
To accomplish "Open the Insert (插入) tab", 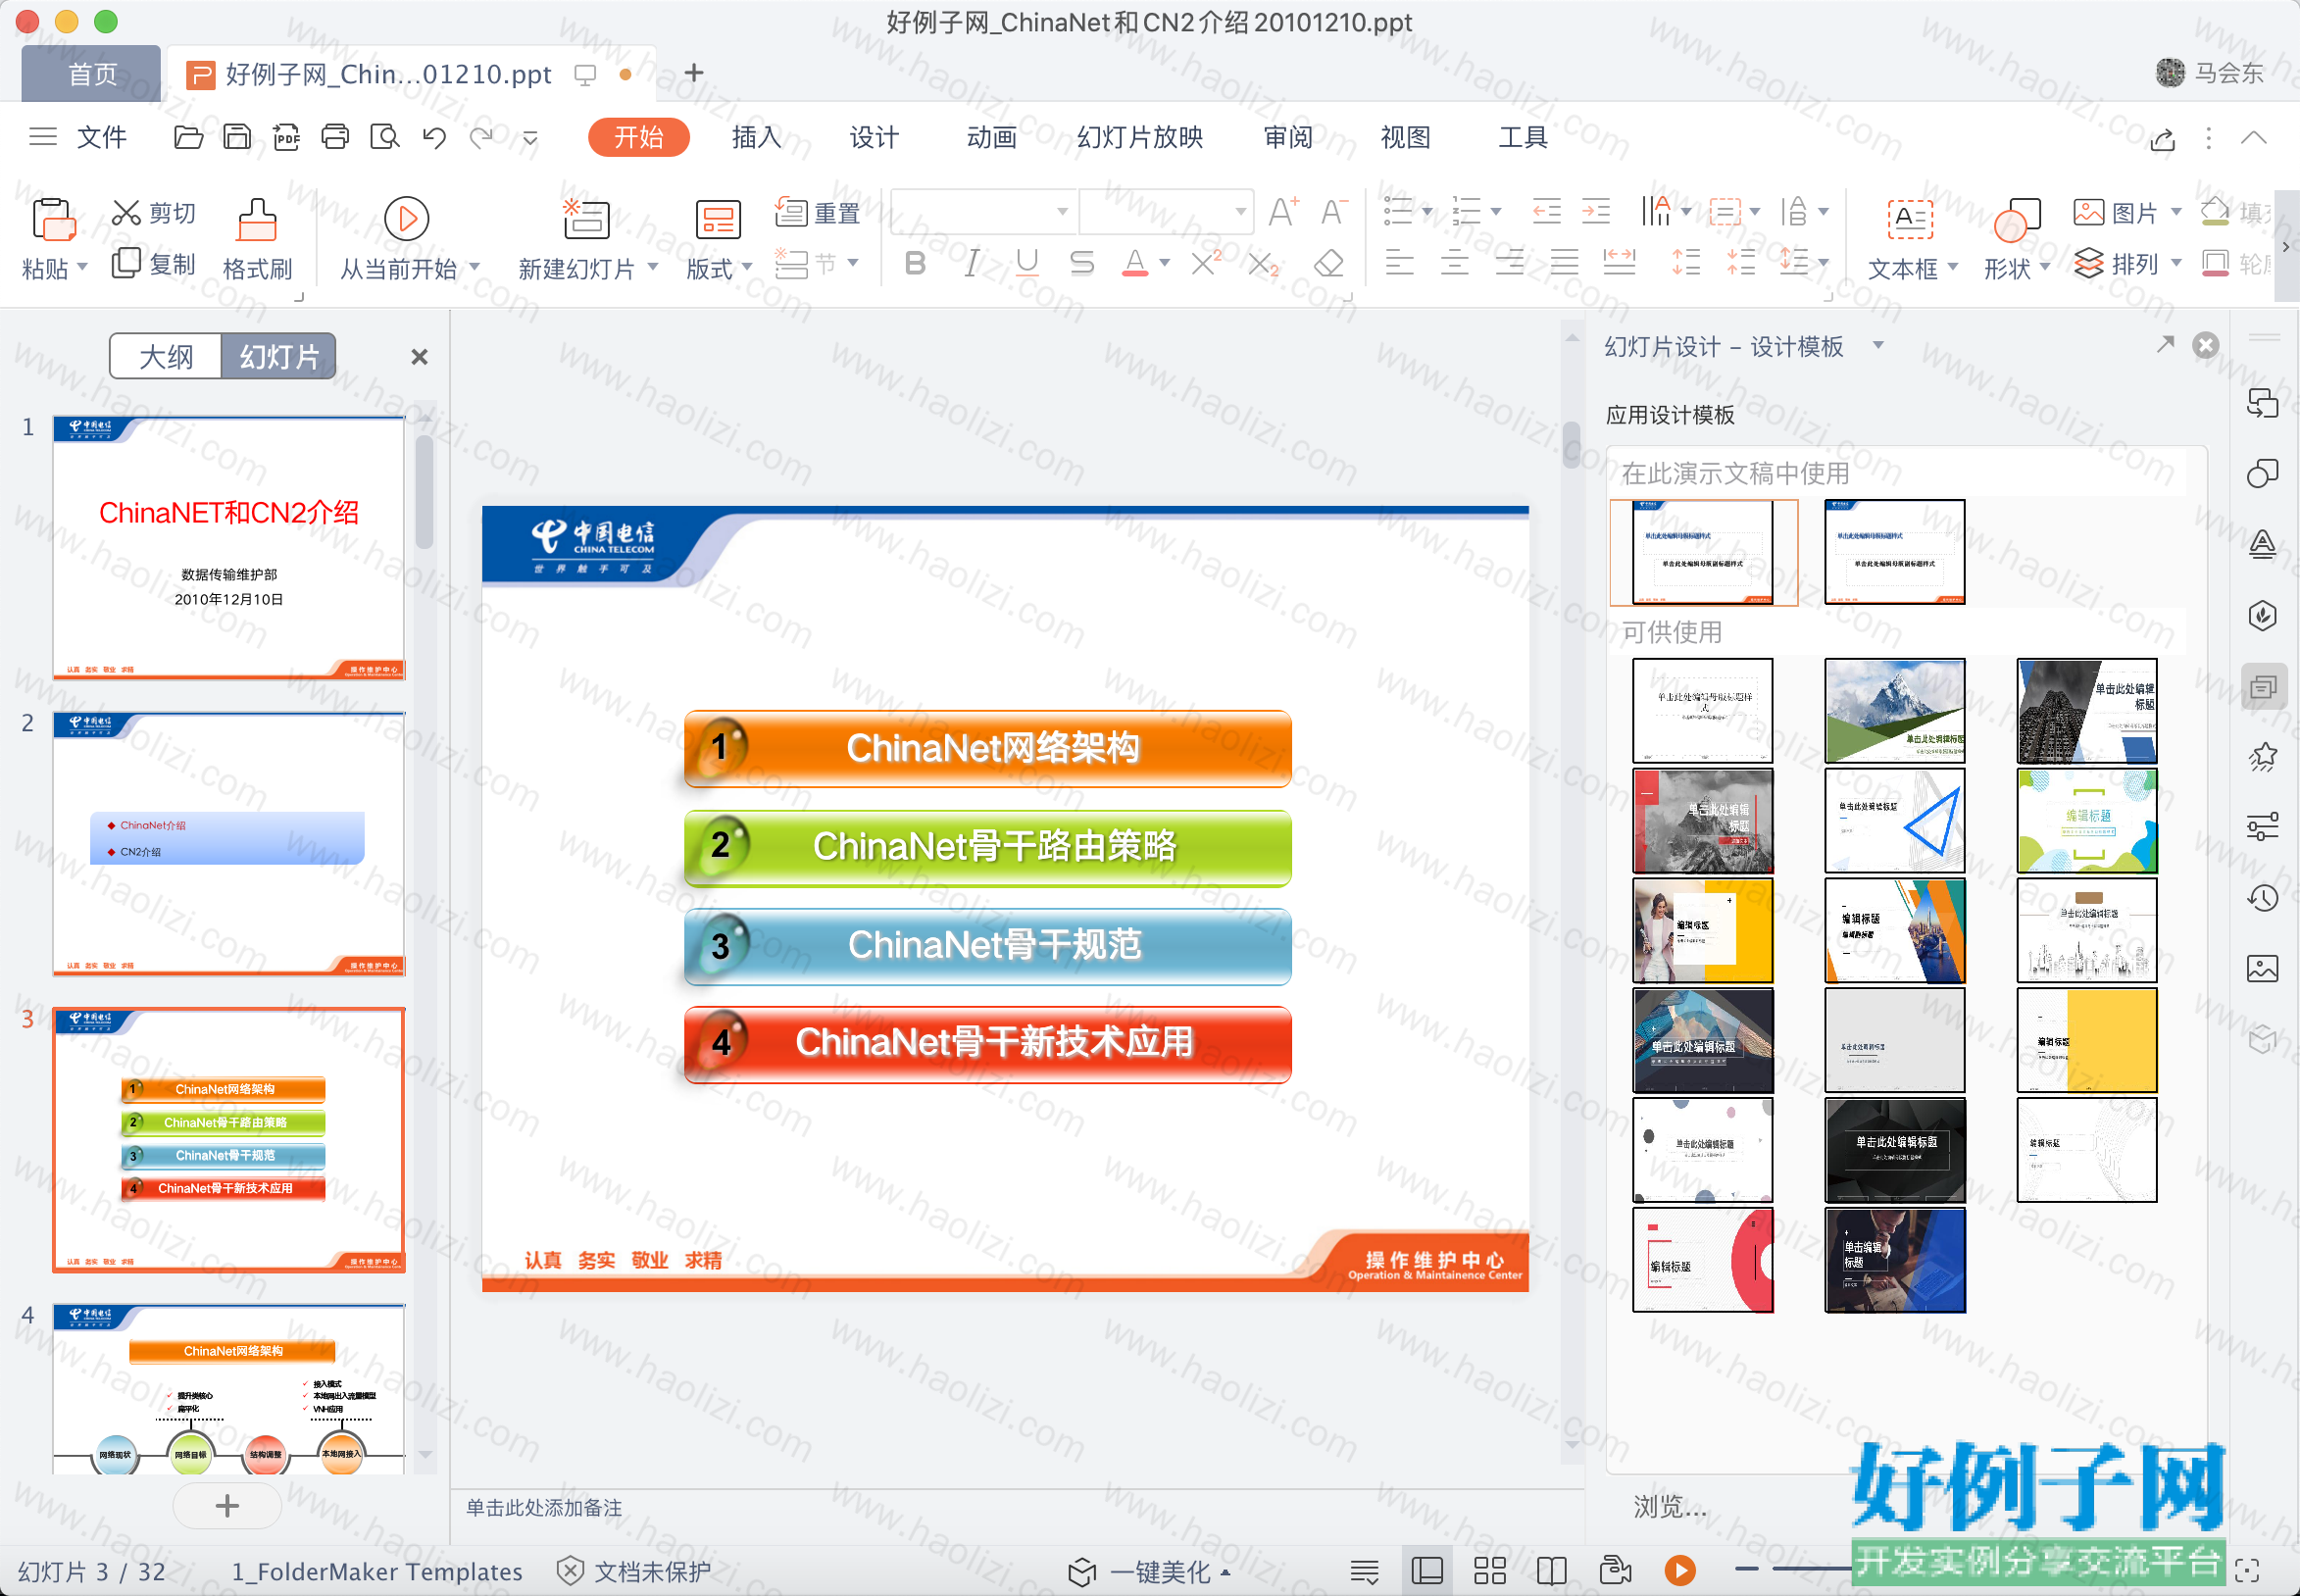I will (756, 137).
